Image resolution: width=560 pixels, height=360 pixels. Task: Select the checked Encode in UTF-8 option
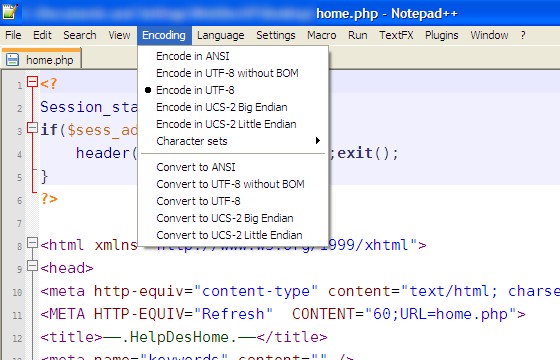pyautogui.click(x=233, y=90)
